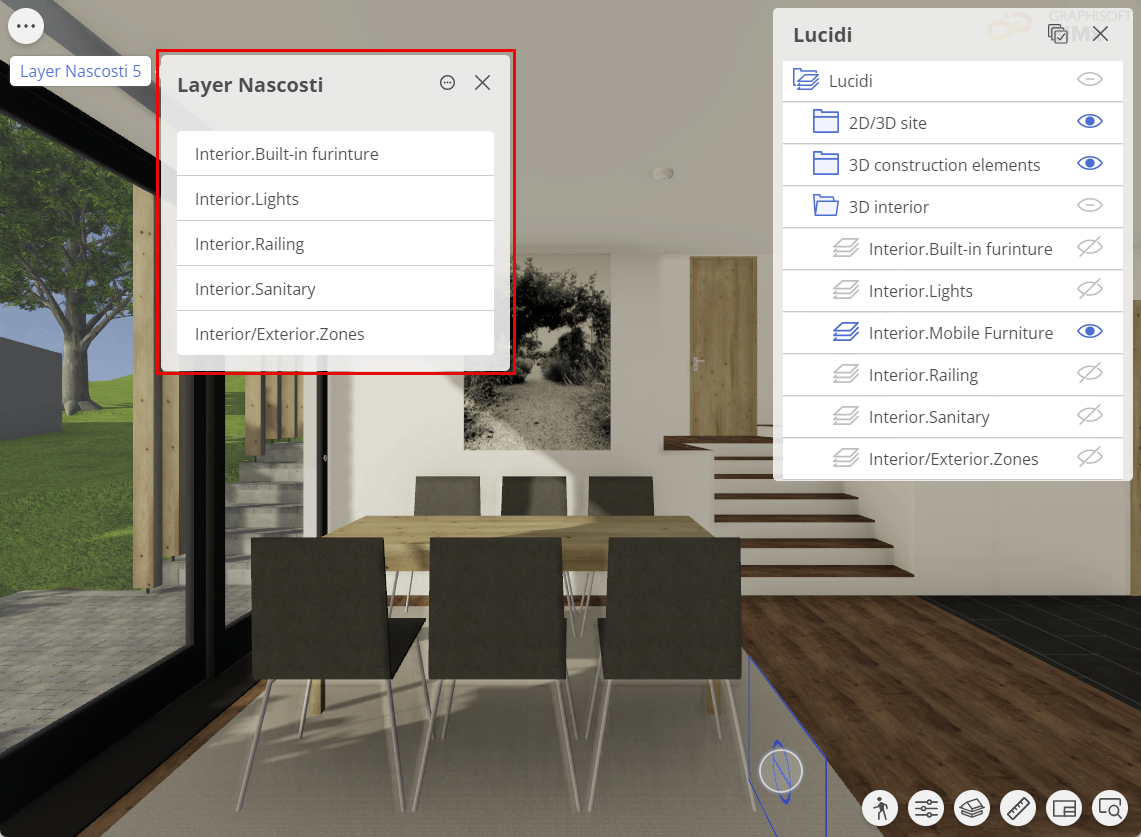Select root Lucidi label in the tree

point(850,81)
